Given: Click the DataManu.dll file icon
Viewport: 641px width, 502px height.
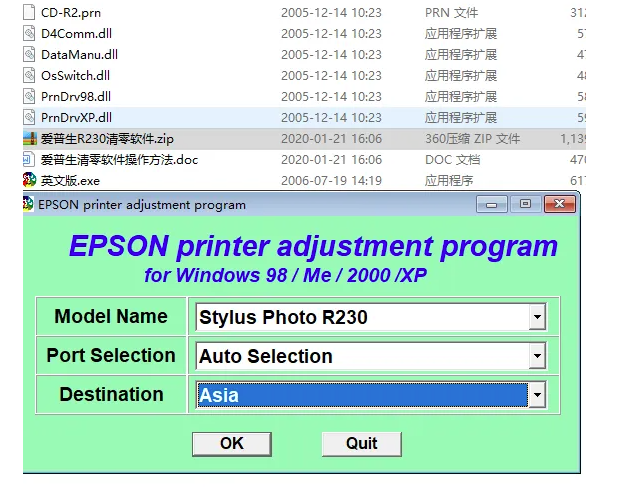Looking at the screenshot, I should tap(29, 54).
